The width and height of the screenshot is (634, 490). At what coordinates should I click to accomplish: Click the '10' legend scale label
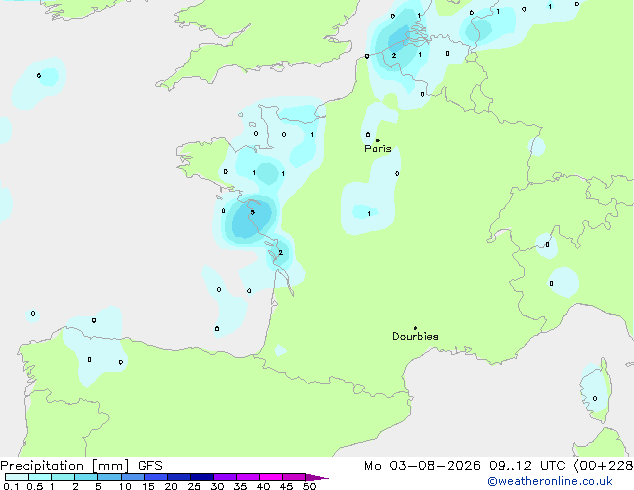coord(125,486)
